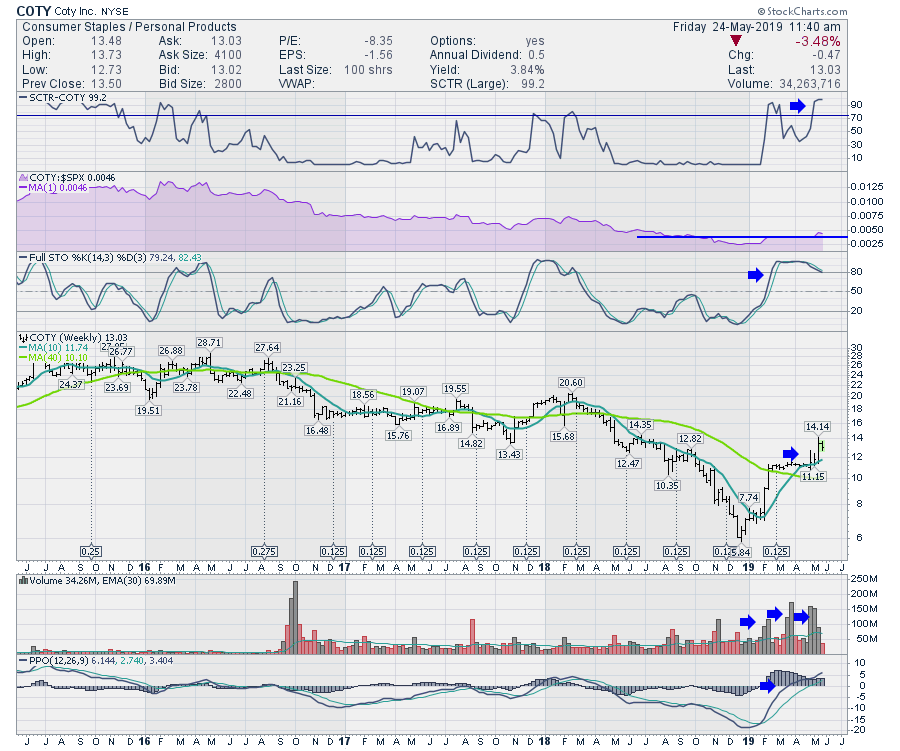Click the "SCTR-COTY 99.2" panel legend
Image resolution: width=900 pixels, height=751 pixels.
pyautogui.click(x=63, y=98)
